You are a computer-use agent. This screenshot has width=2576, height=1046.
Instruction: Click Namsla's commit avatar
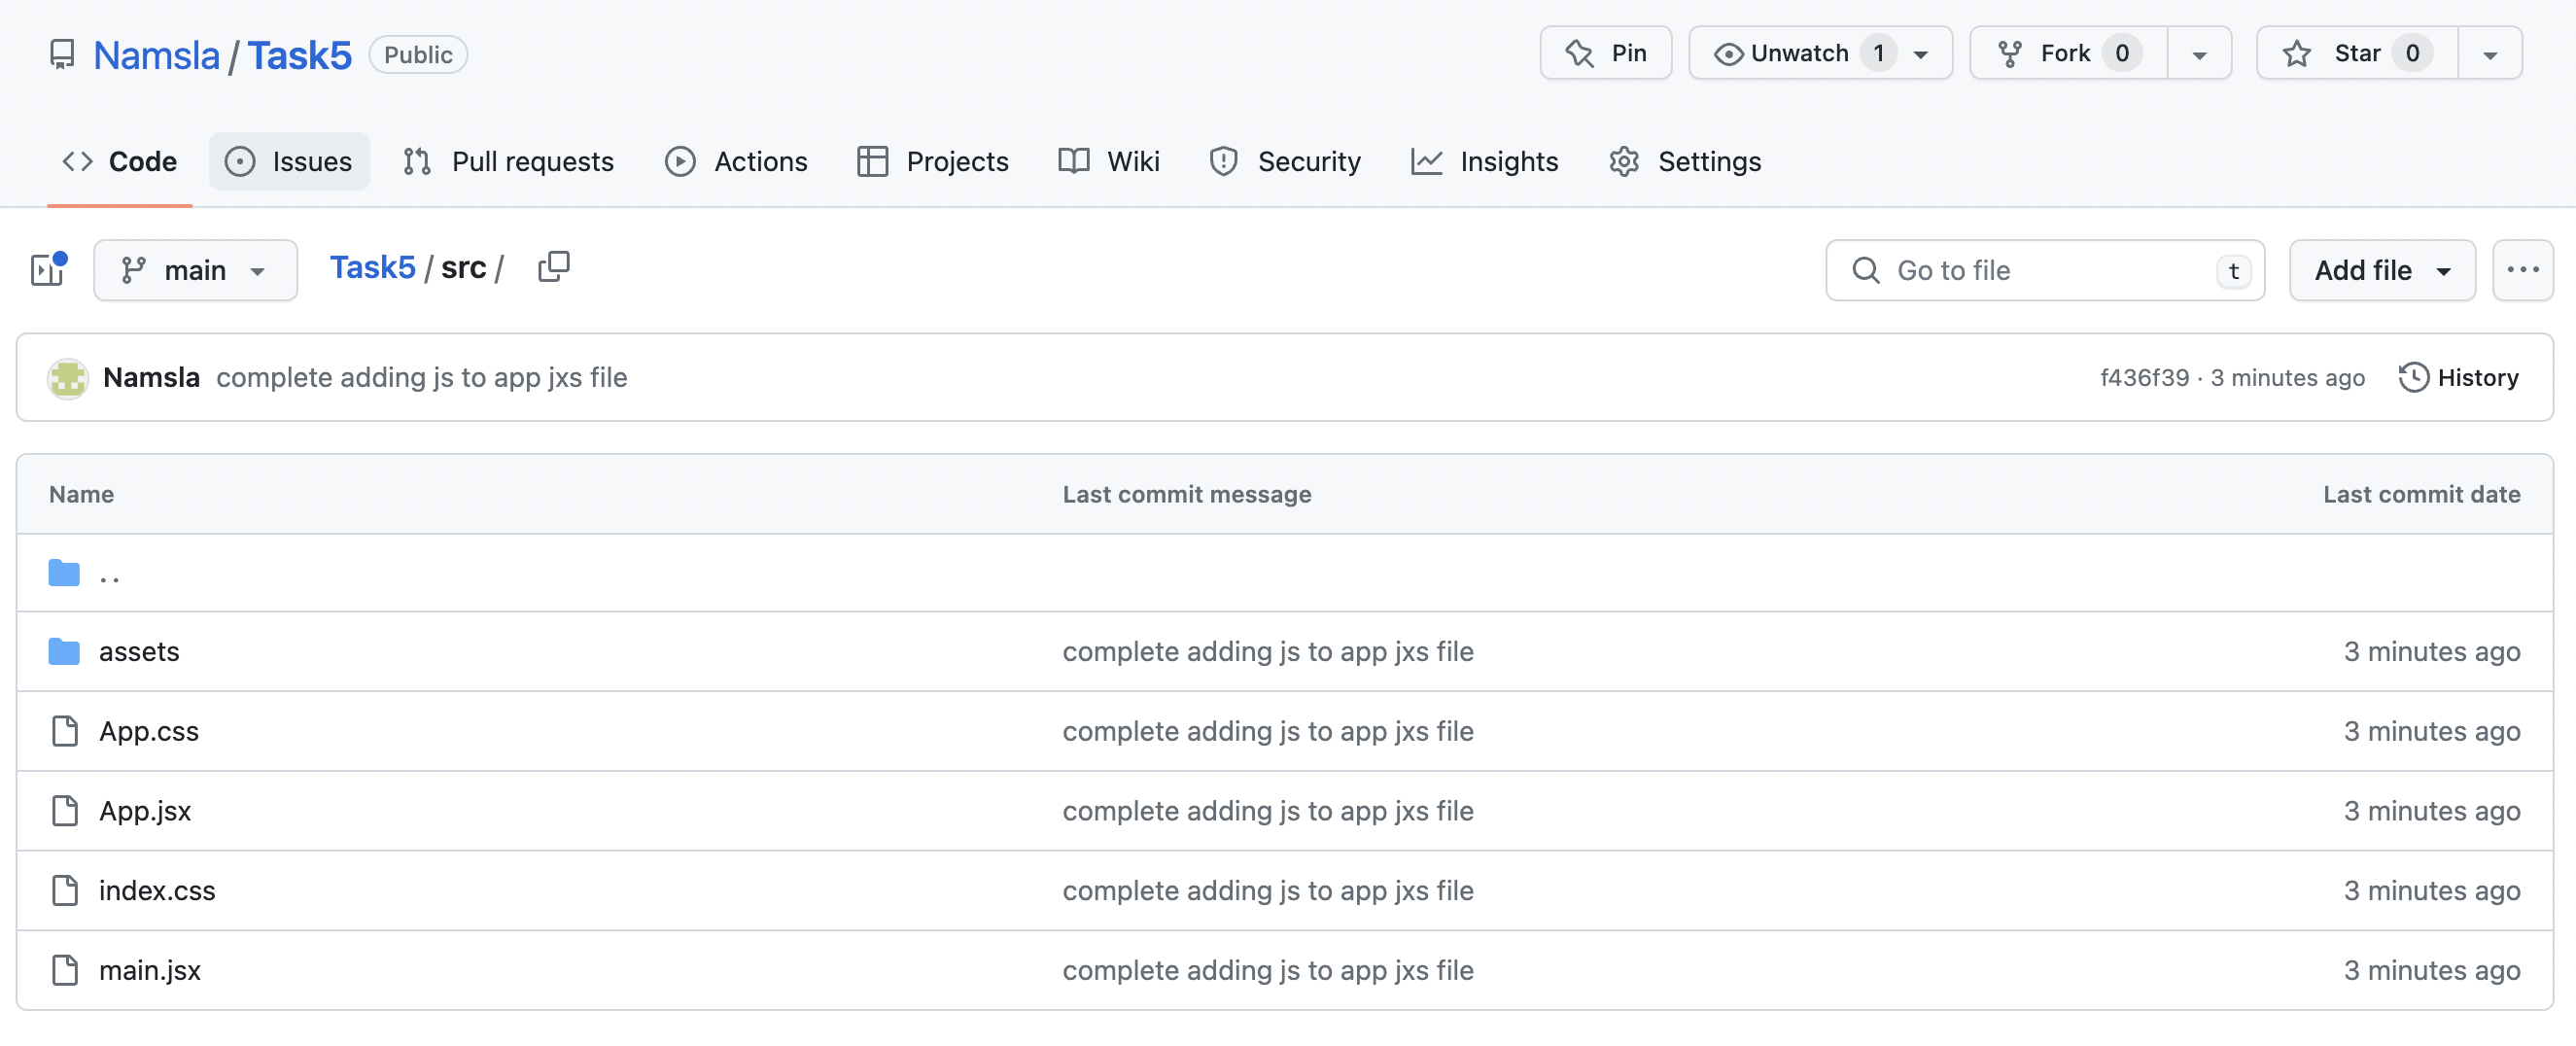pyautogui.click(x=67, y=377)
